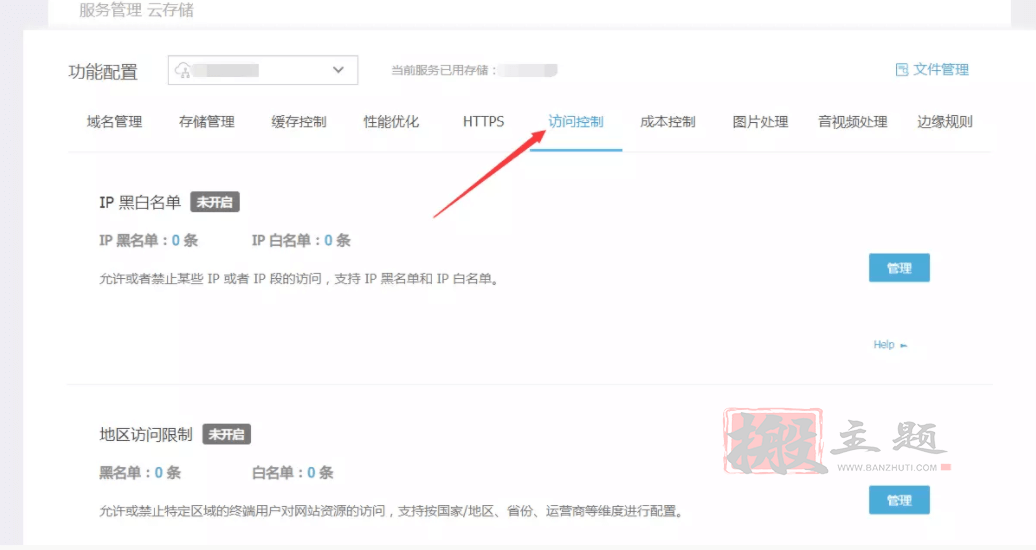Switch to the 图片处理 tab
This screenshot has width=1036, height=550.
760,122
